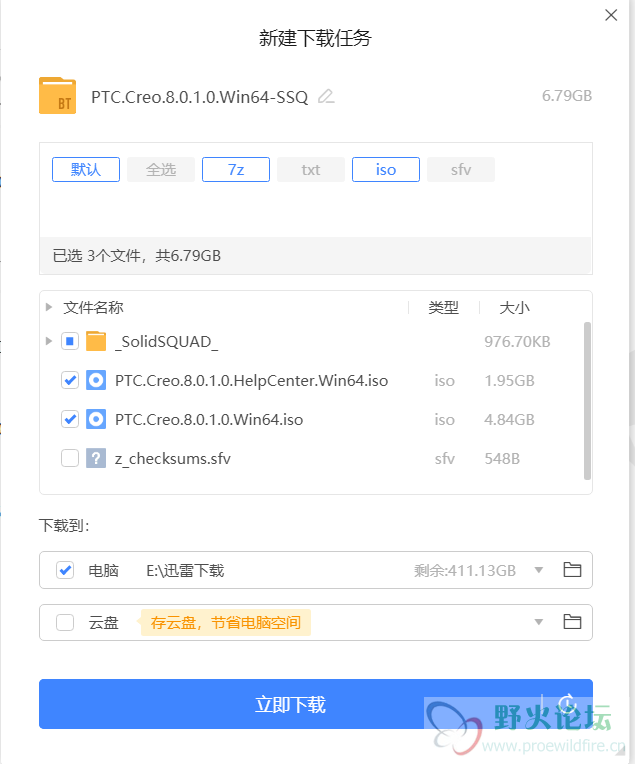Enable the 云盘 cloud destination checkbox
The height and width of the screenshot is (764, 635).
[x=65, y=622]
